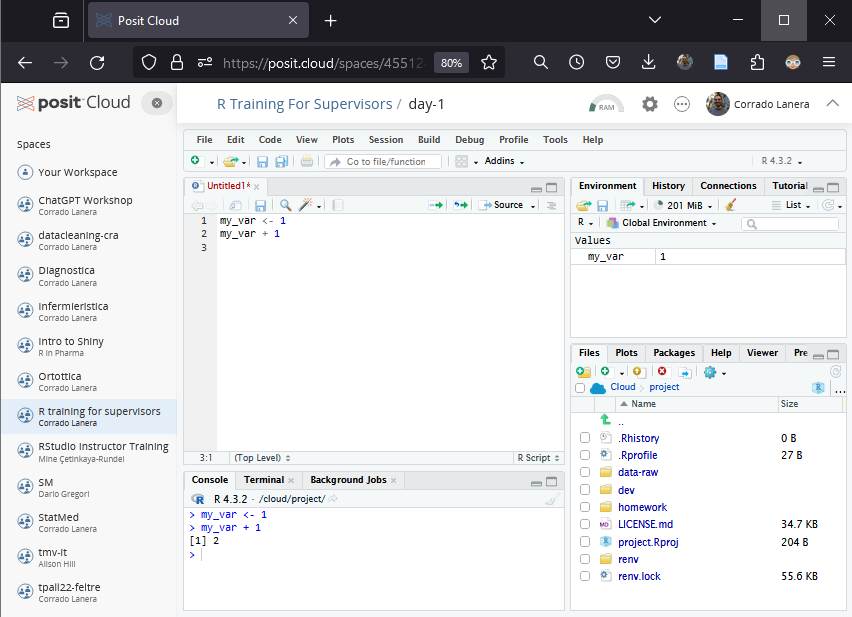Switch to the Packages tab
Image resolution: width=852 pixels, height=617 pixels.
[673, 353]
